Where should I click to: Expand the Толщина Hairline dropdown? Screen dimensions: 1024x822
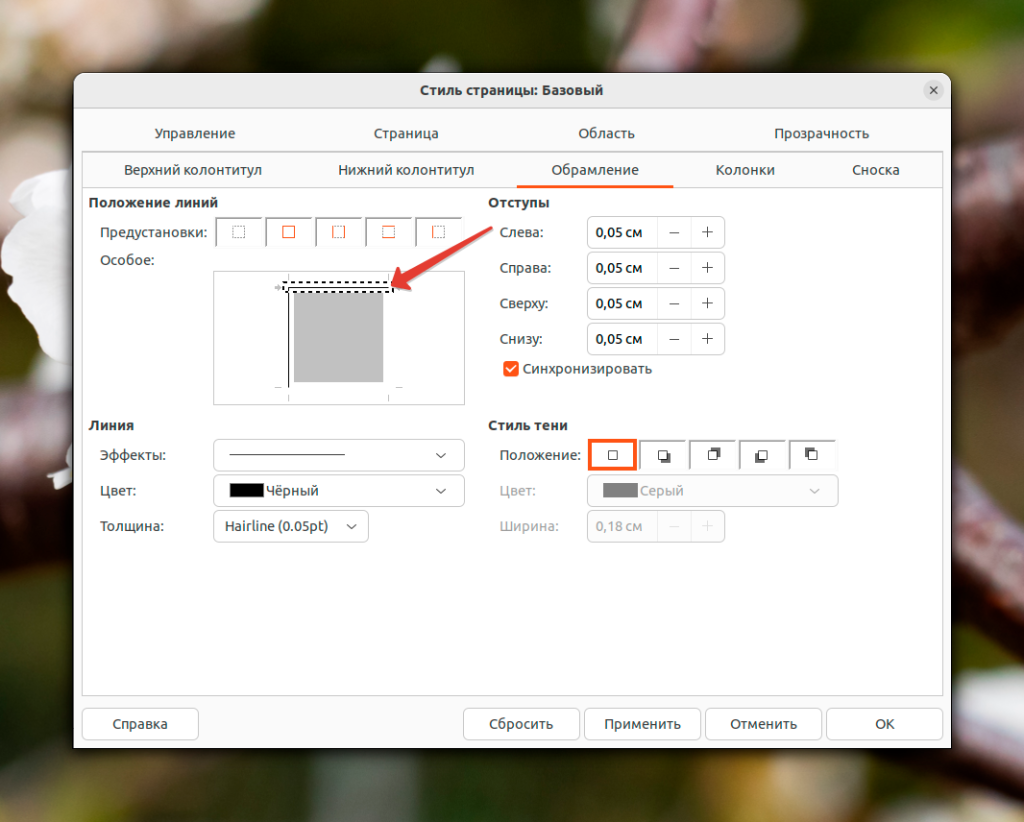pos(291,526)
